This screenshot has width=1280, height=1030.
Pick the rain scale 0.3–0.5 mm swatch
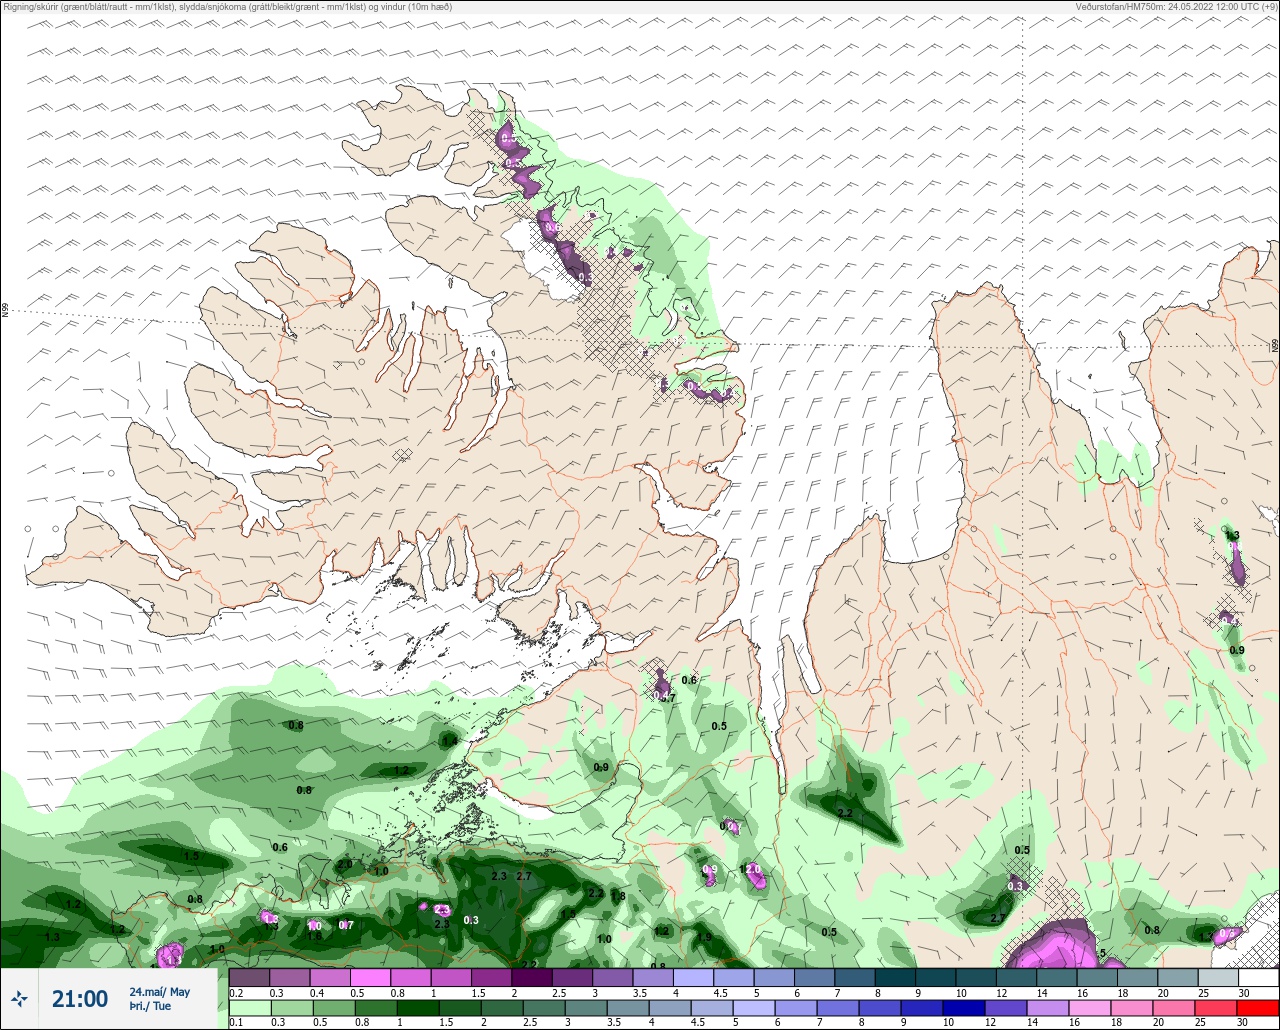[290, 1008]
